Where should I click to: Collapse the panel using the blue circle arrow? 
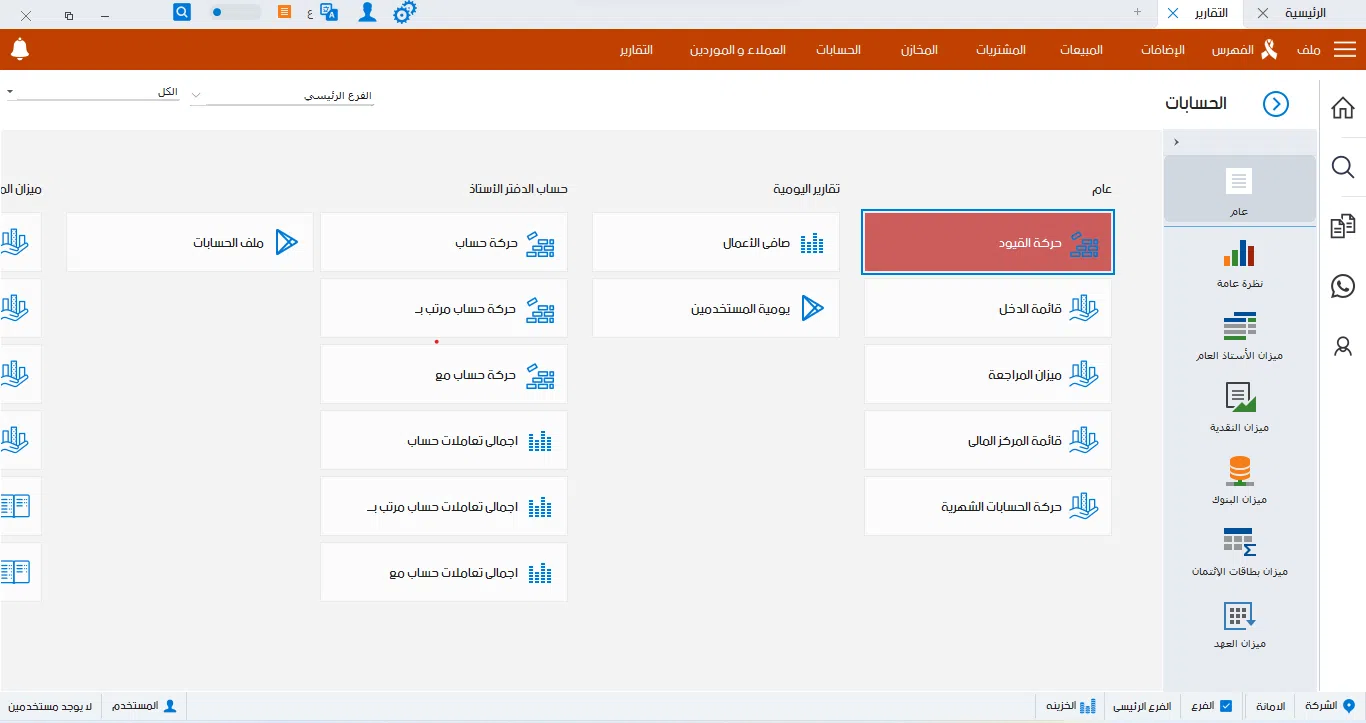[1276, 103]
